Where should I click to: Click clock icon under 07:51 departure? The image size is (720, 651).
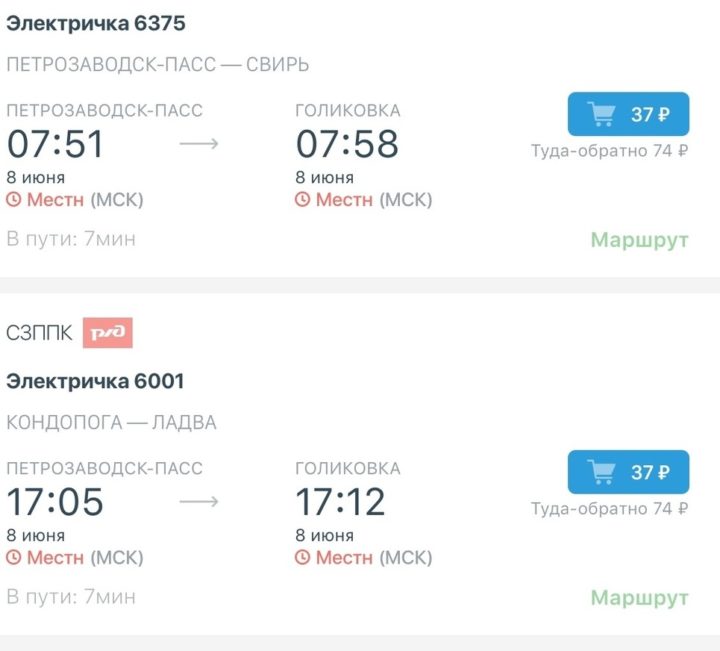pyautogui.click(x=14, y=200)
